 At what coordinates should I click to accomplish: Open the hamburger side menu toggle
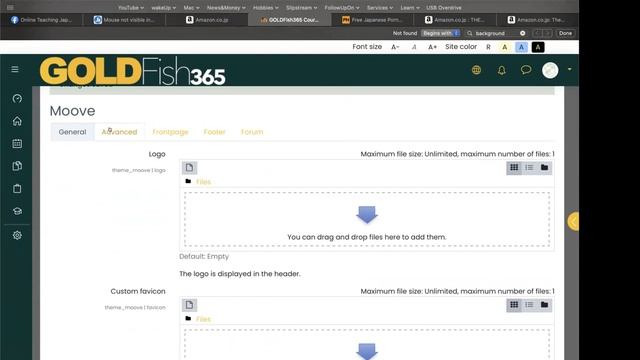(15, 69)
